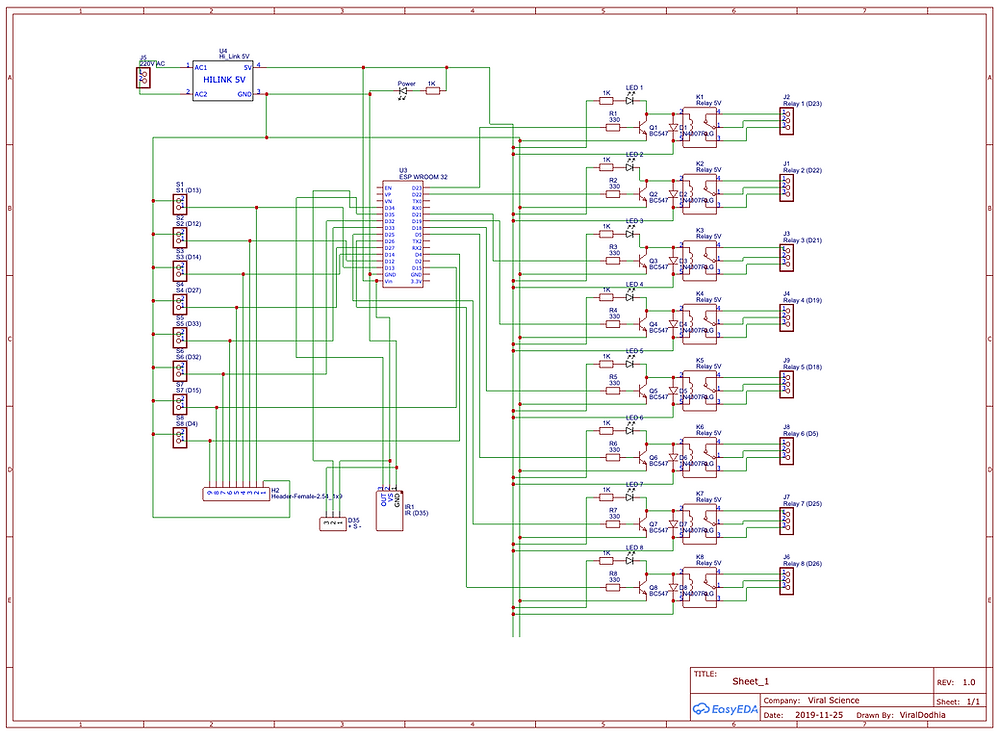Select the 'Sheet_1' title text
The image size is (1000, 735).
[x=751, y=681]
